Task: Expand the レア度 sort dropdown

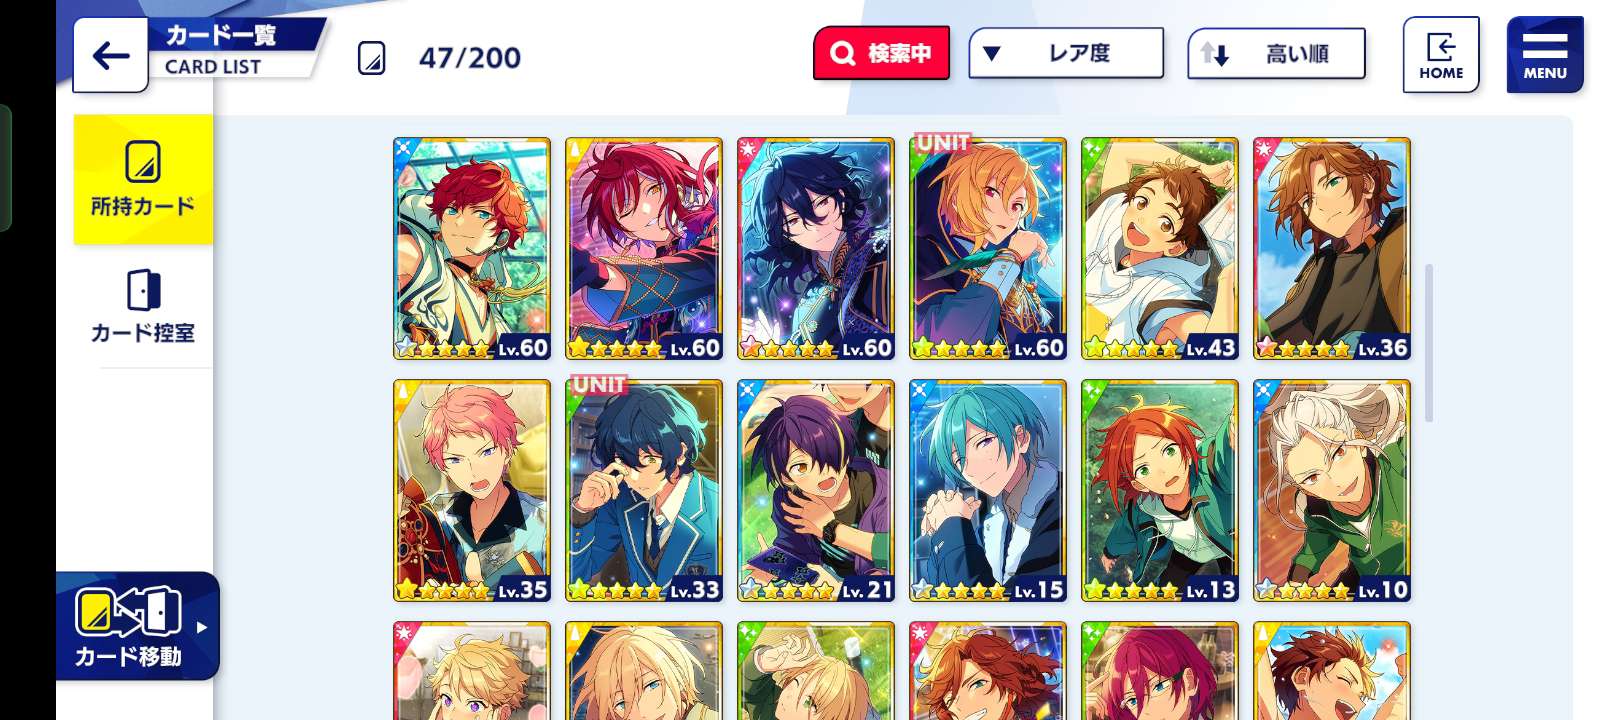Action: pos(1066,53)
